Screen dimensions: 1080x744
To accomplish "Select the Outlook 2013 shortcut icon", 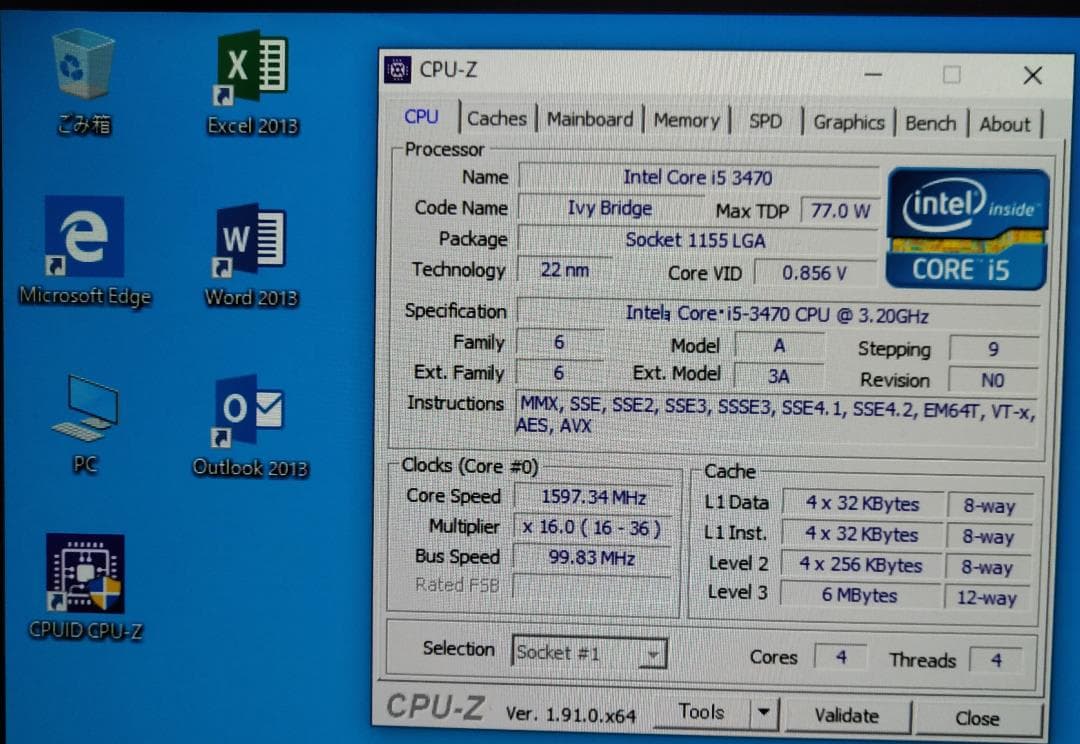I will (x=251, y=411).
